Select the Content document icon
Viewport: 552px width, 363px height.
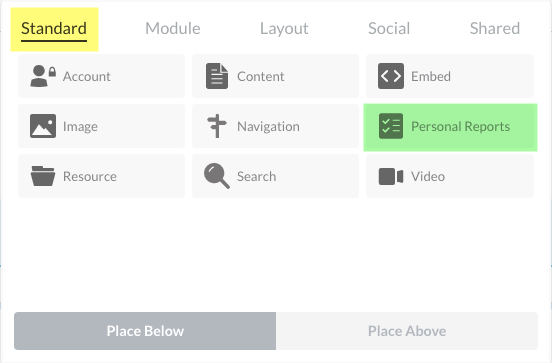217,76
